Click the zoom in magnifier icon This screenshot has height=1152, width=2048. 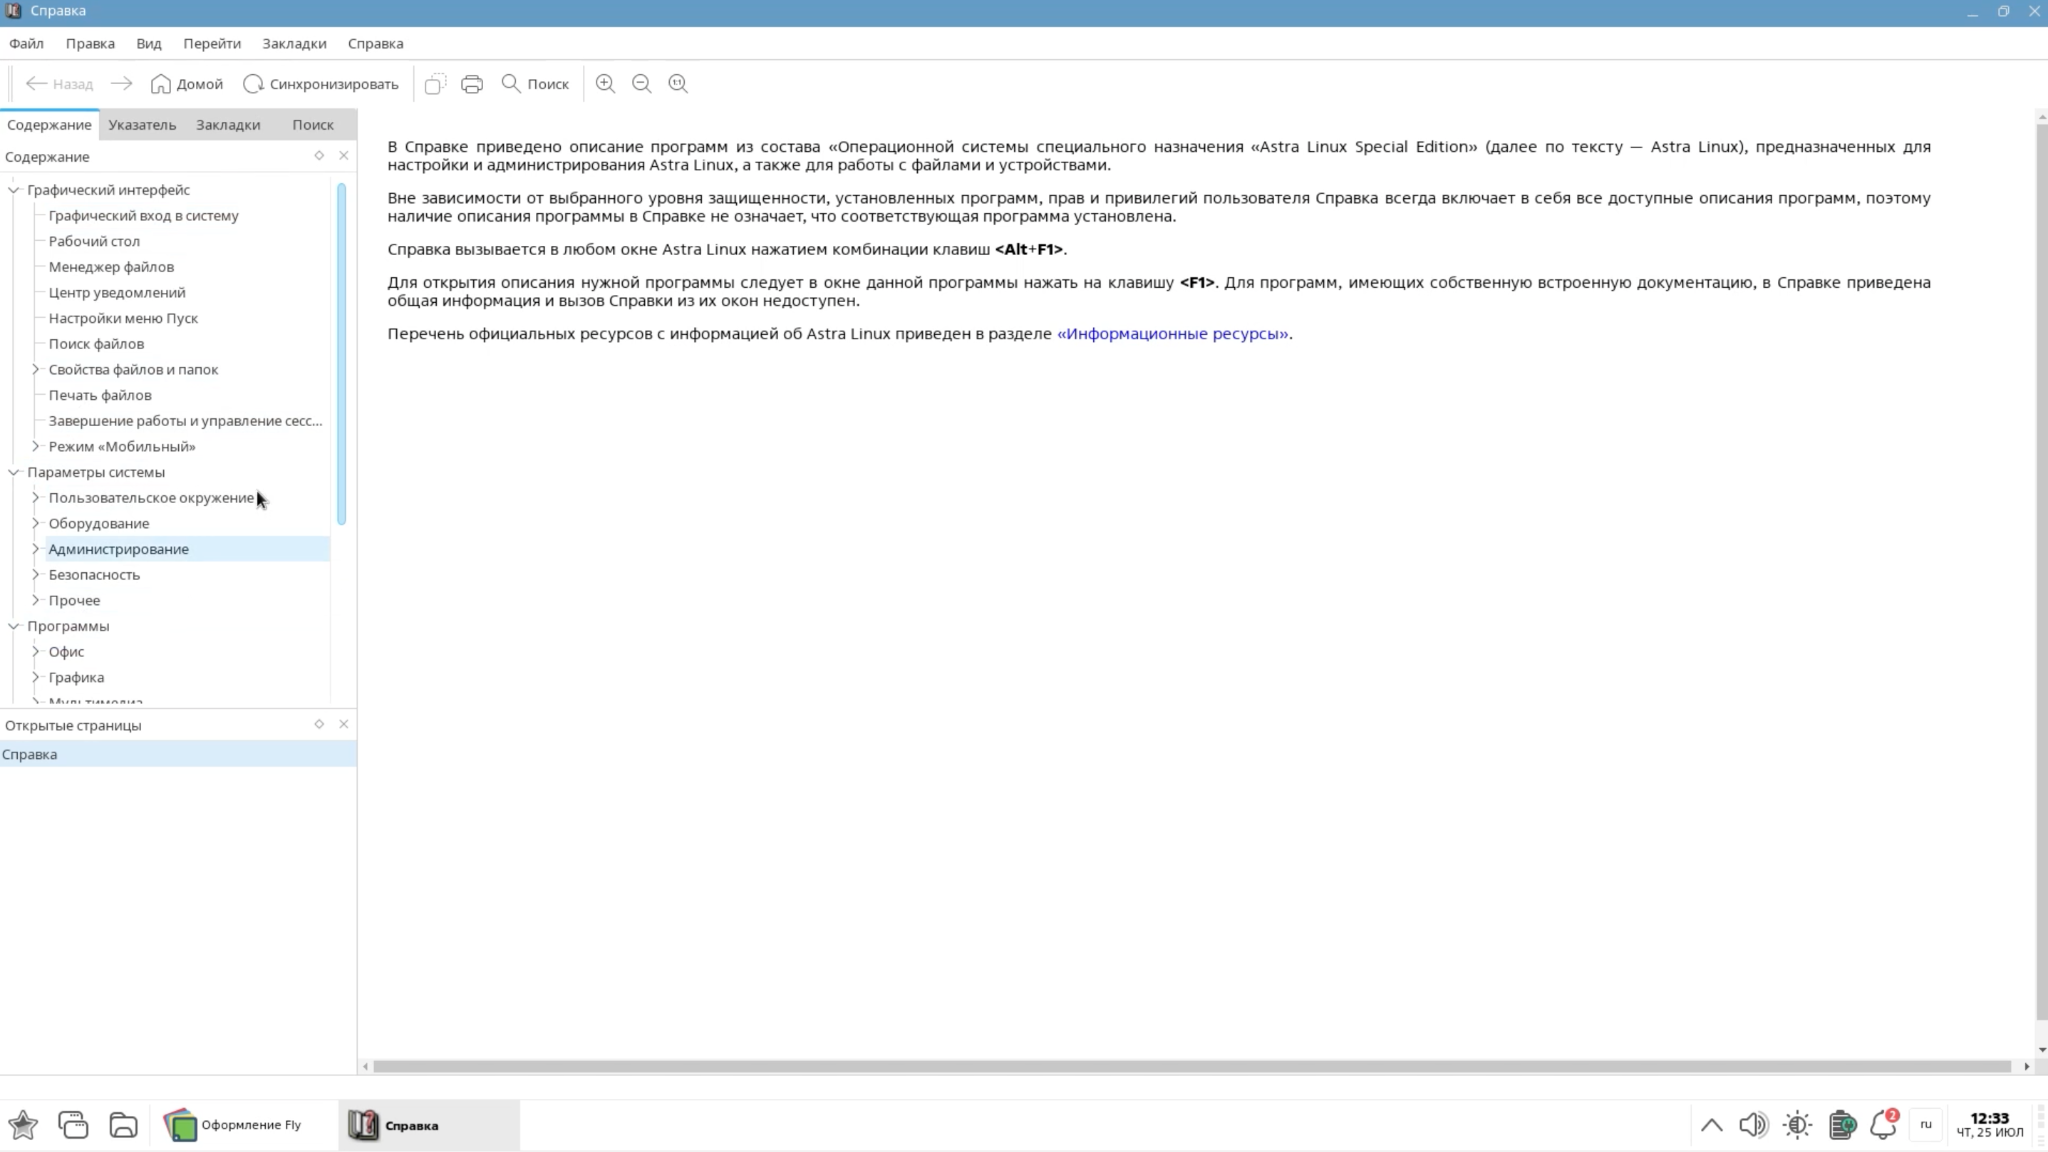pyautogui.click(x=605, y=84)
